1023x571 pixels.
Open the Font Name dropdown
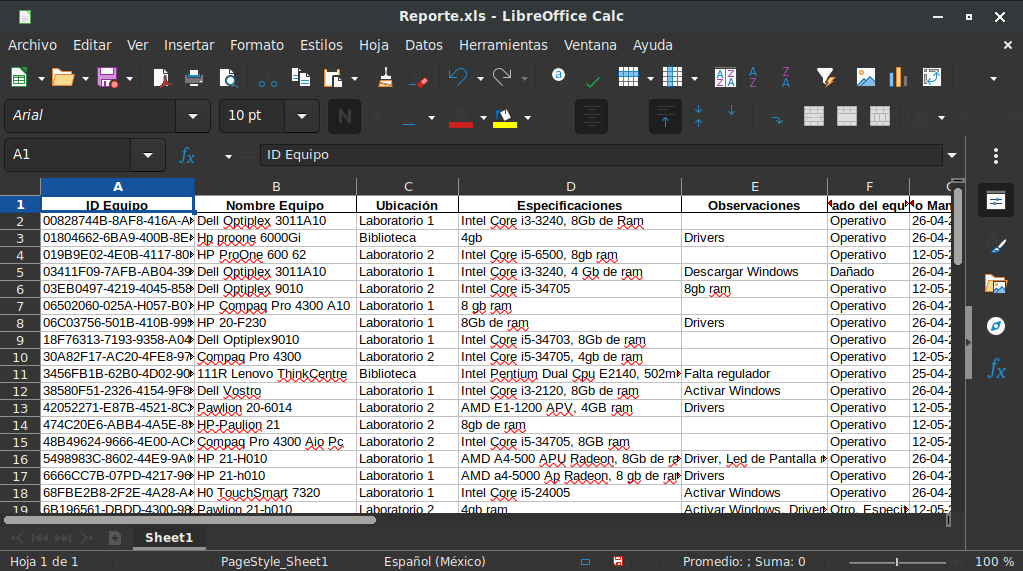[192, 116]
